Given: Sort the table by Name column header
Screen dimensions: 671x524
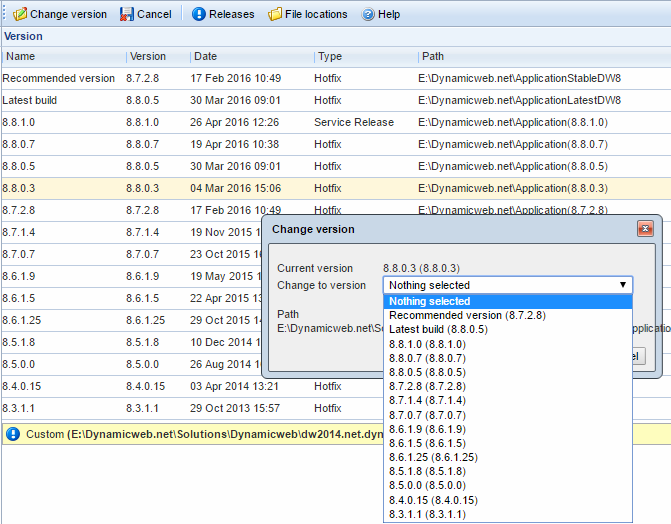Looking at the screenshot, I should (x=21, y=57).
